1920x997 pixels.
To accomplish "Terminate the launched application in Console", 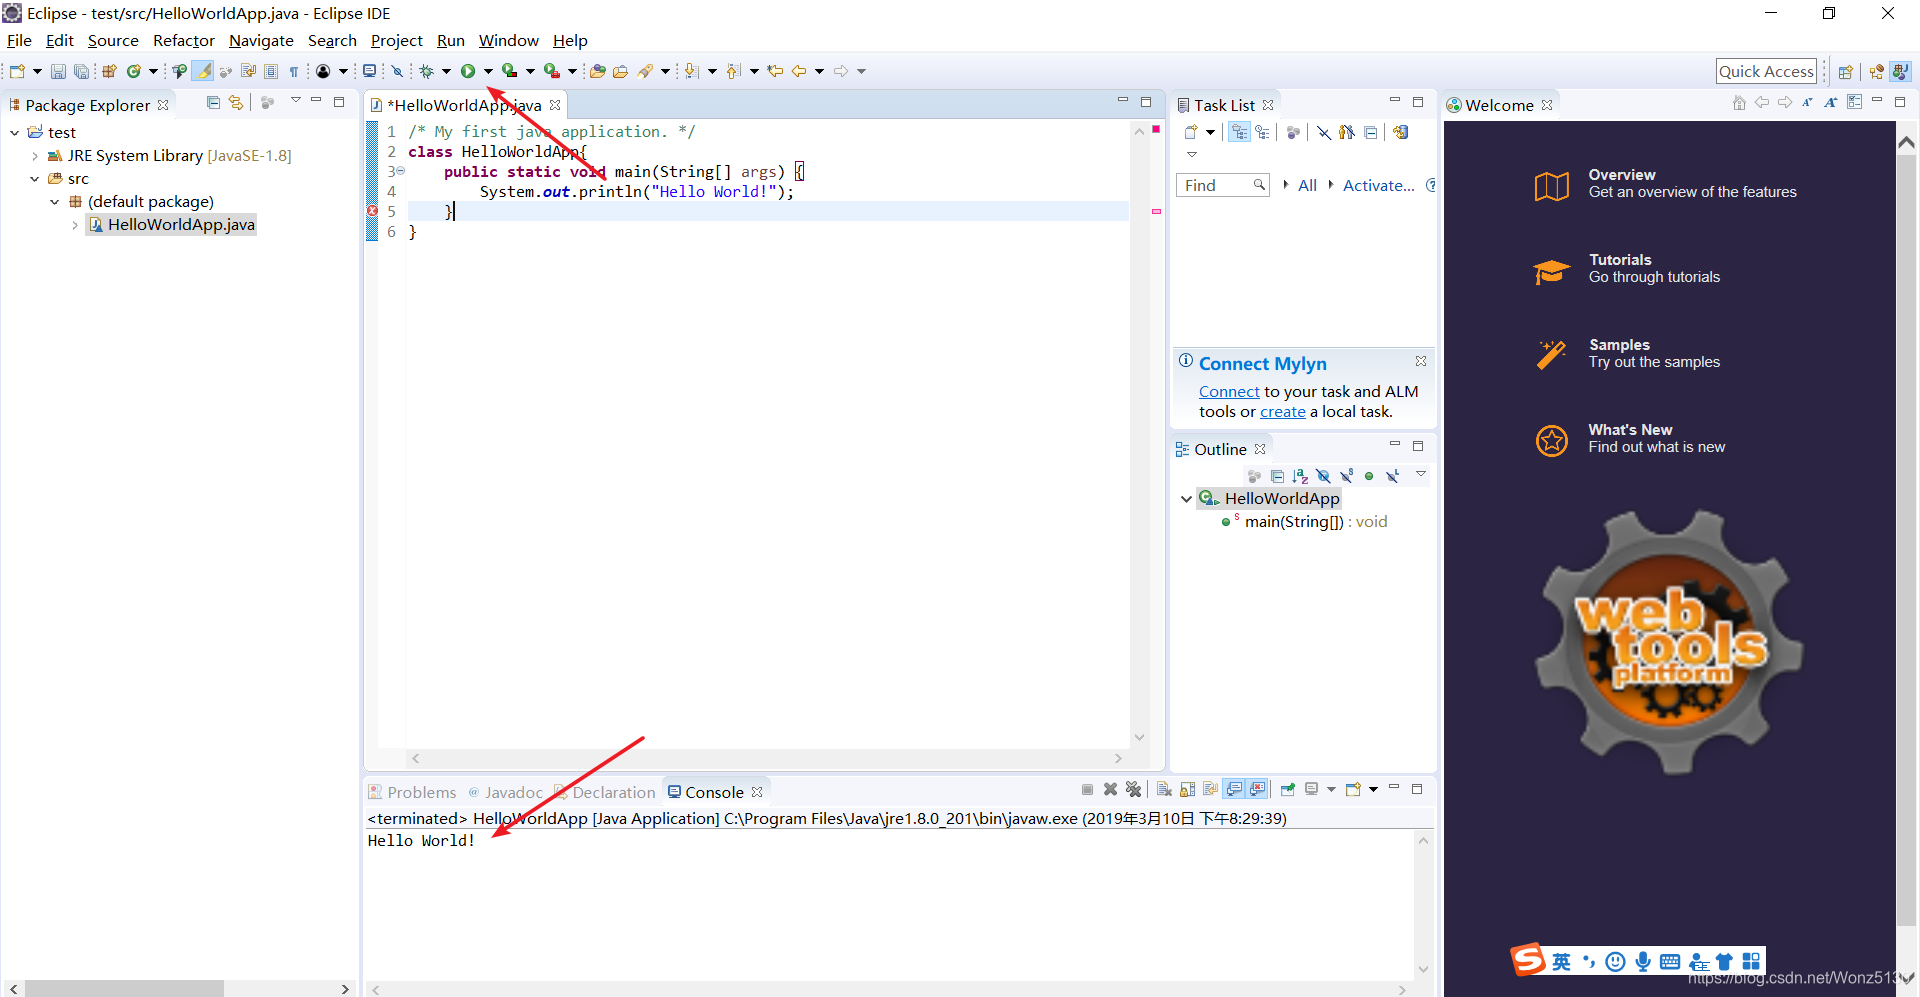I will 1088,790.
